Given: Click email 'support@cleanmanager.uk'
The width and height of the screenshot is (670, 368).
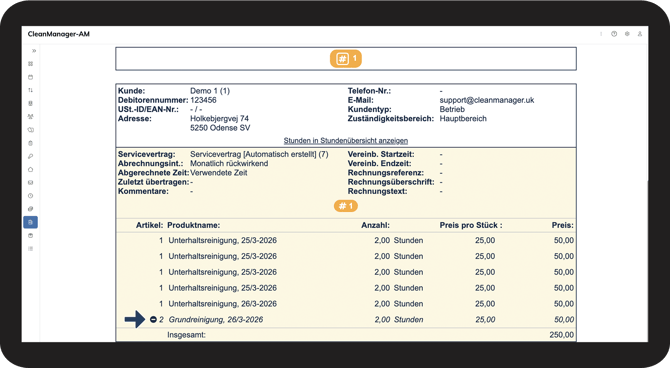Looking at the screenshot, I should coord(487,100).
